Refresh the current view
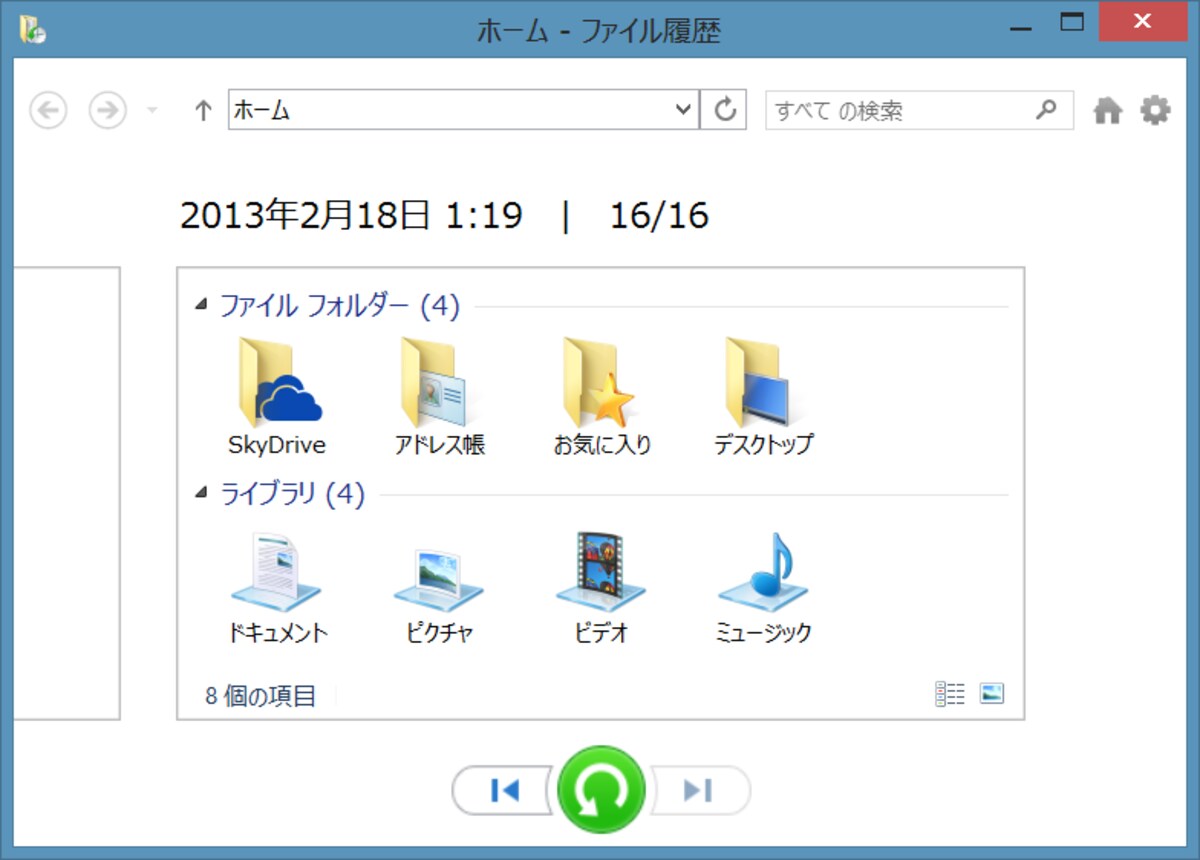This screenshot has height=860, width=1200. (x=723, y=110)
